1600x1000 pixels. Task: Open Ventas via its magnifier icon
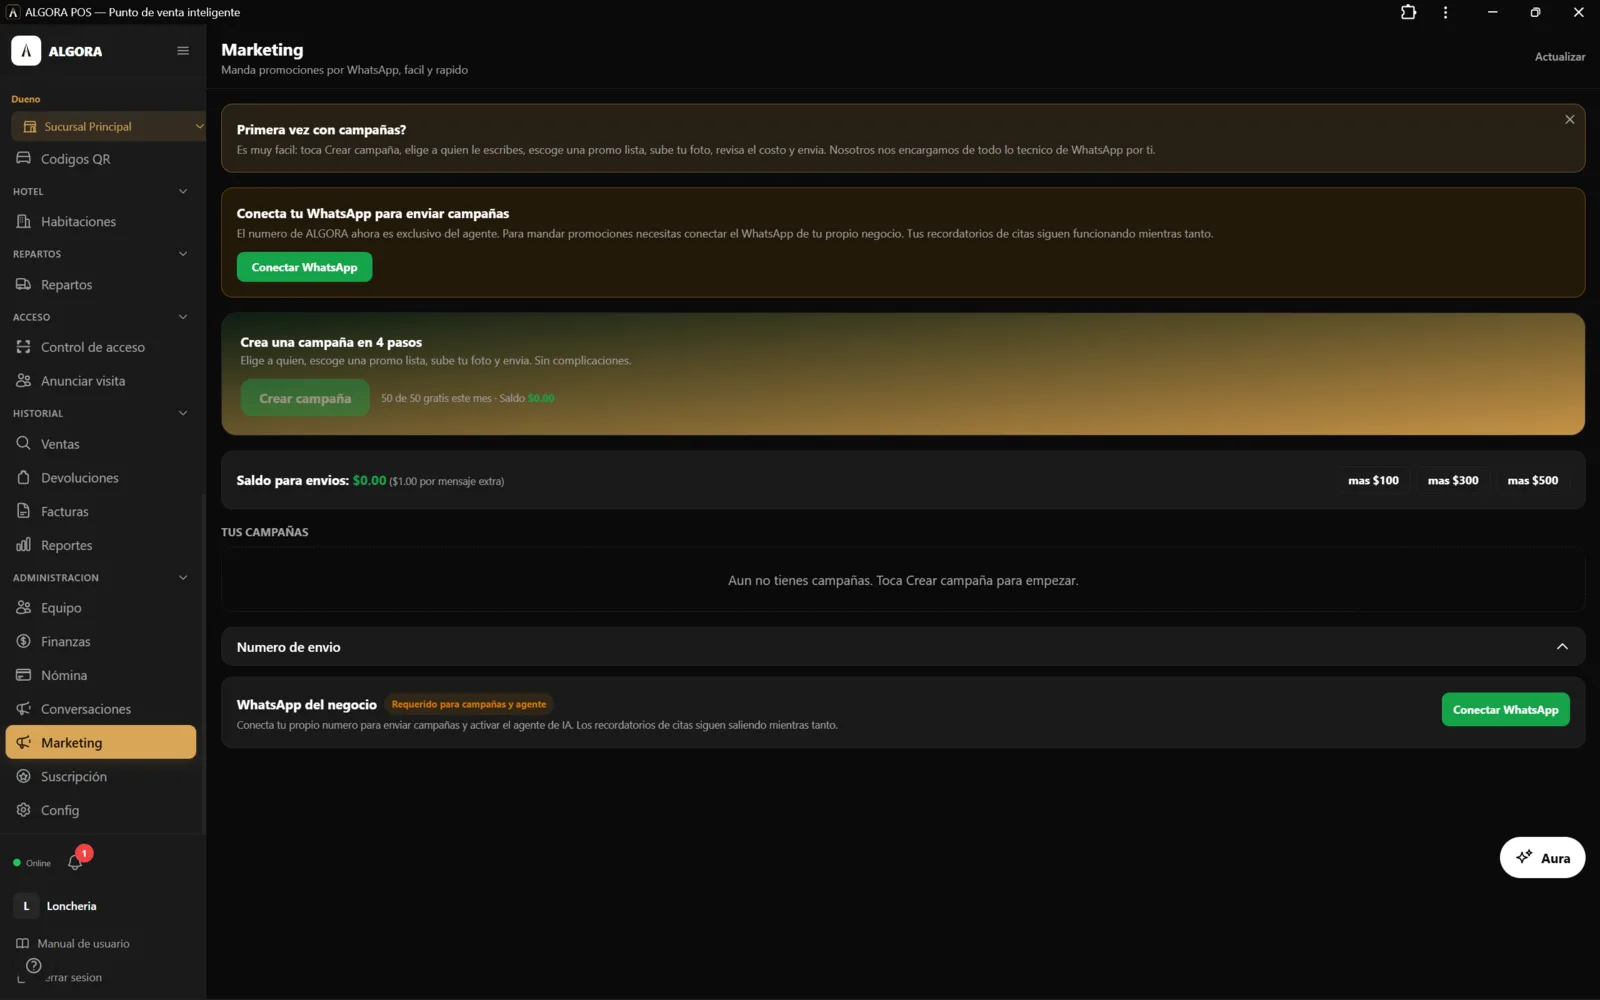[x=23, y=443]
